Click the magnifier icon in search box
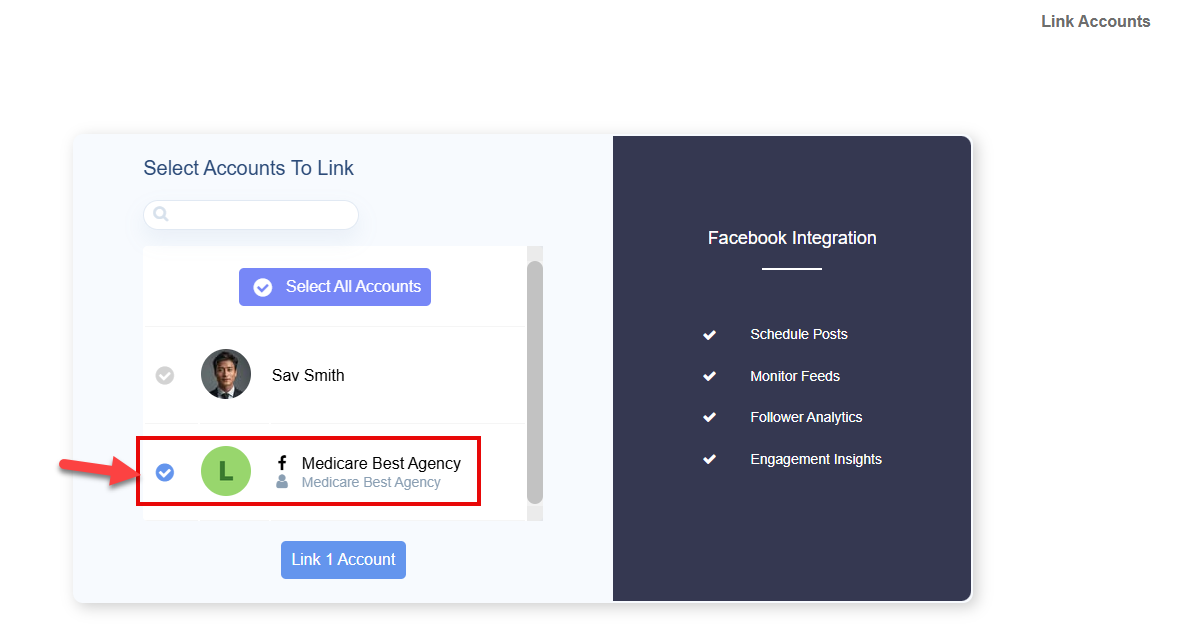Screen dimensions: 1177x626 [161, 214]
